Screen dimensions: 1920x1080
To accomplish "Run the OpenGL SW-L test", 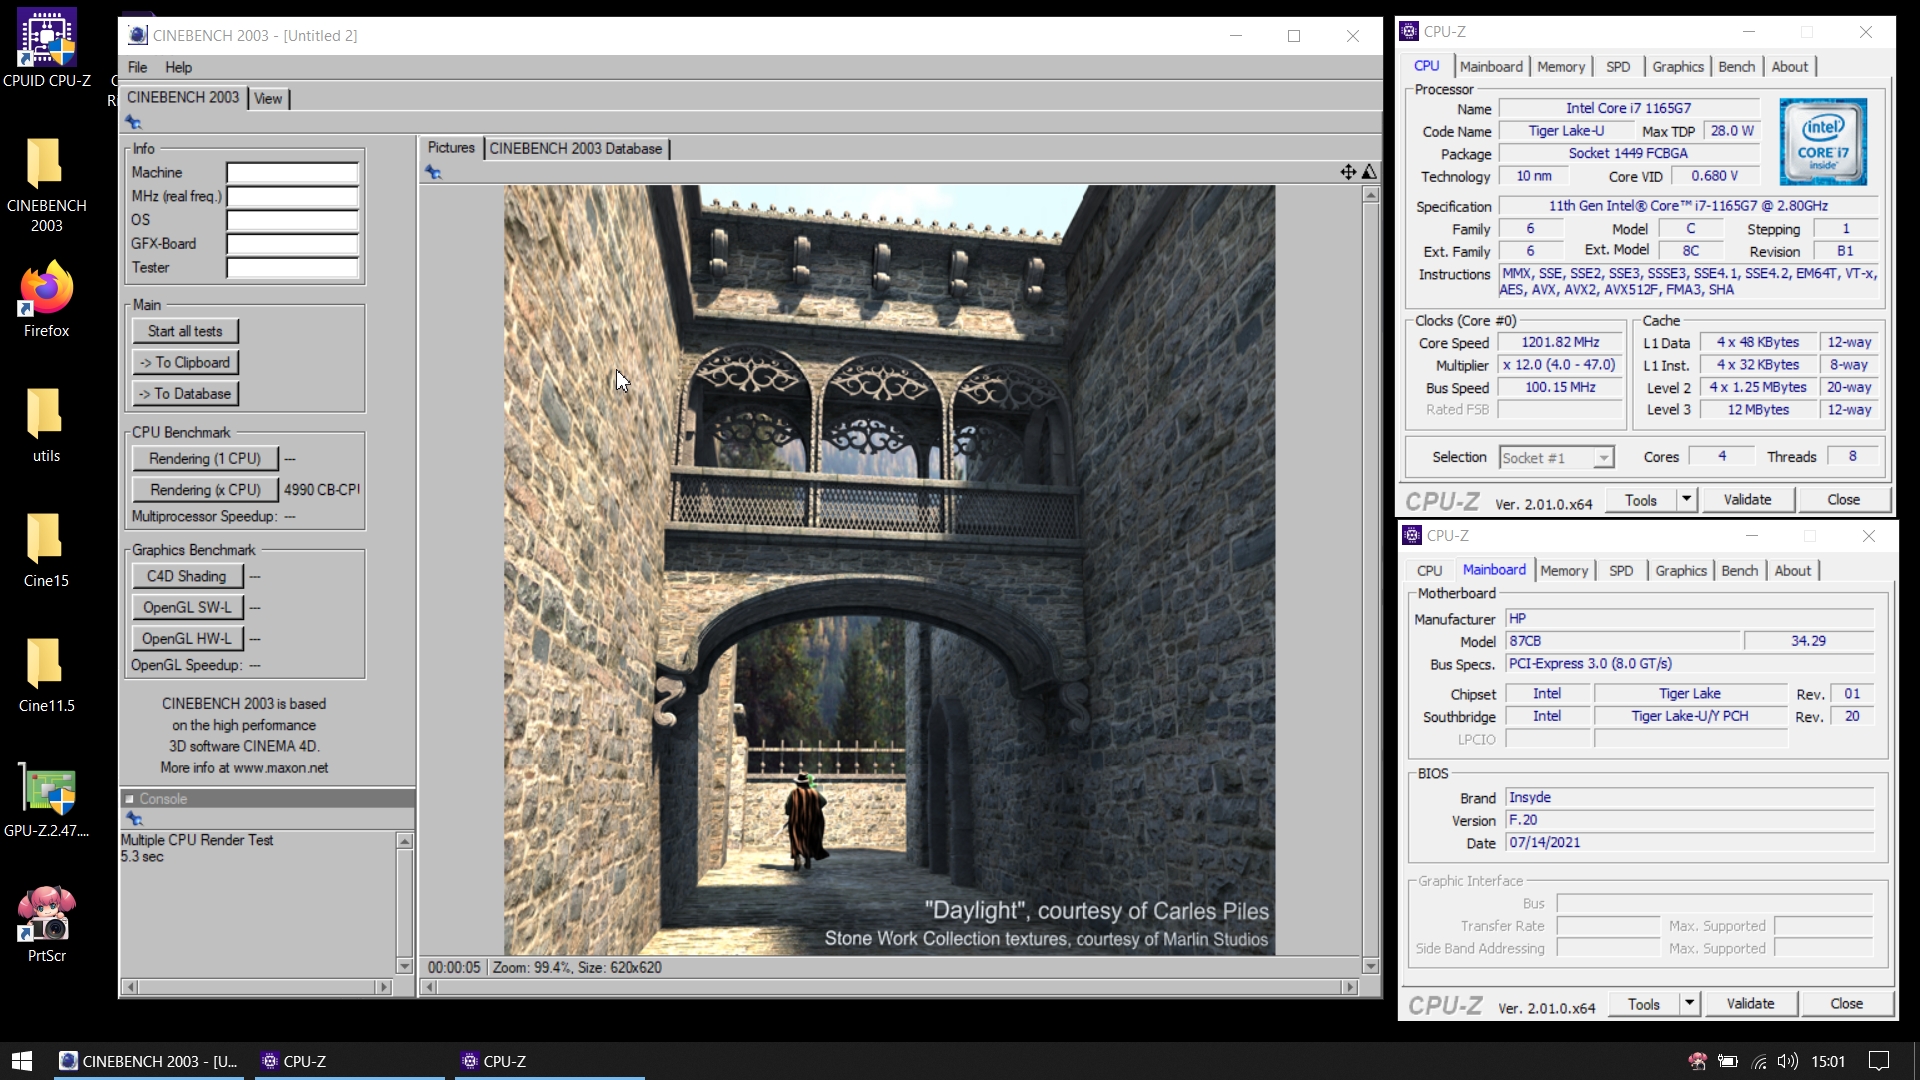I will click(187, 607).
